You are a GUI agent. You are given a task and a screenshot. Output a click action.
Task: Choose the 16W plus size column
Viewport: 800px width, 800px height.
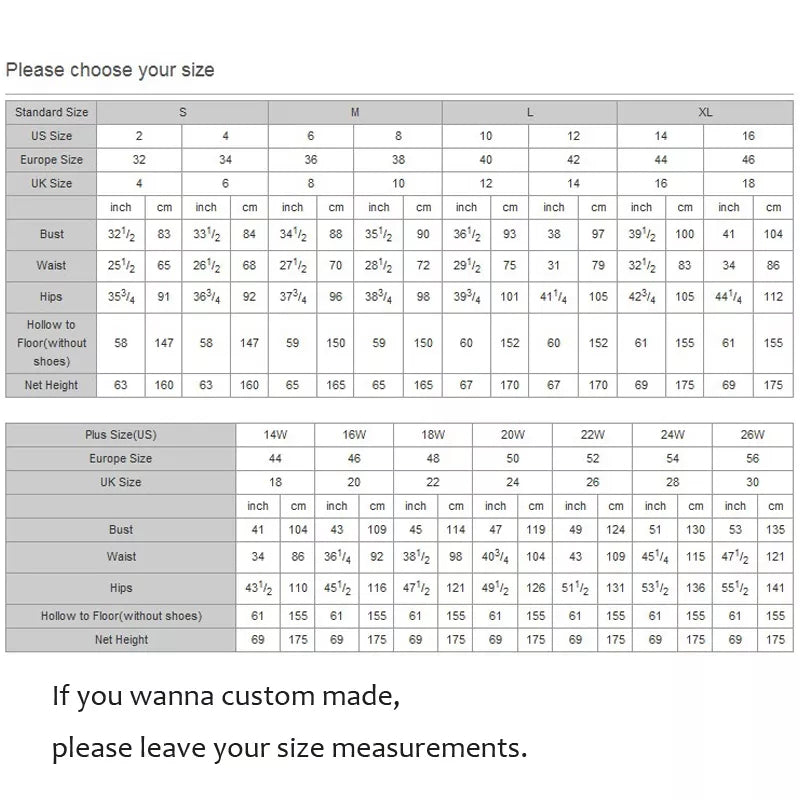pos(355,435)
